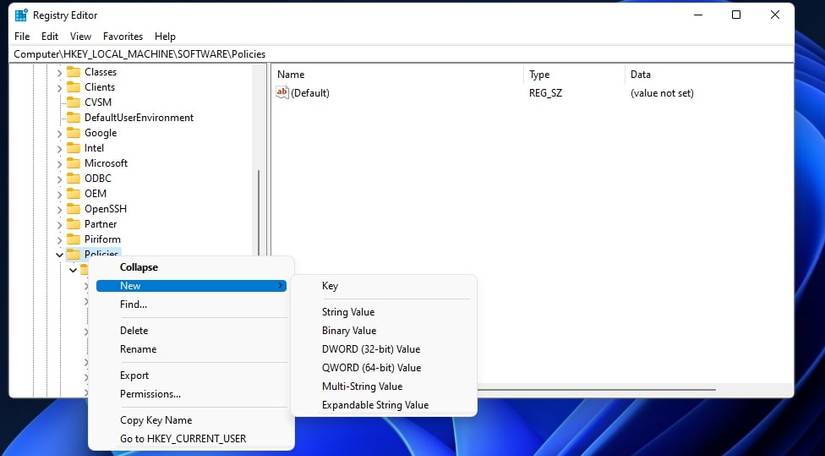
Task: Expand the Clients key
Action: click(x=59, y=88)
